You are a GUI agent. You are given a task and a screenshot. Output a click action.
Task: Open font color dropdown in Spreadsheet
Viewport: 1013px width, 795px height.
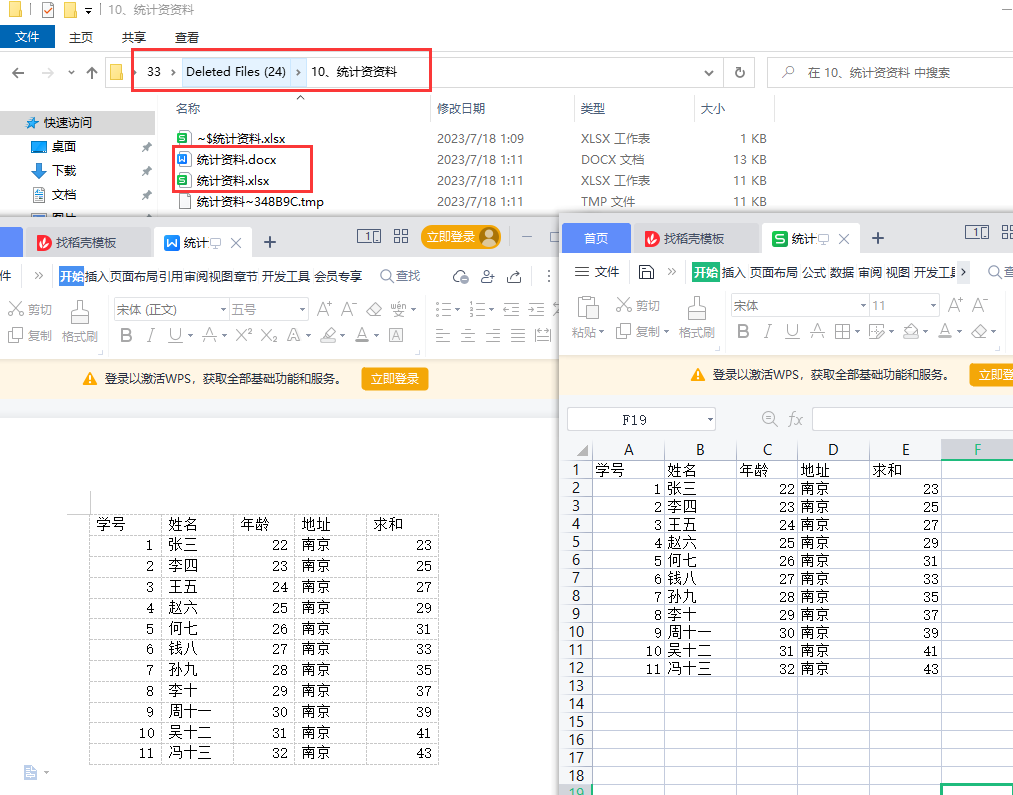(959, 331)
